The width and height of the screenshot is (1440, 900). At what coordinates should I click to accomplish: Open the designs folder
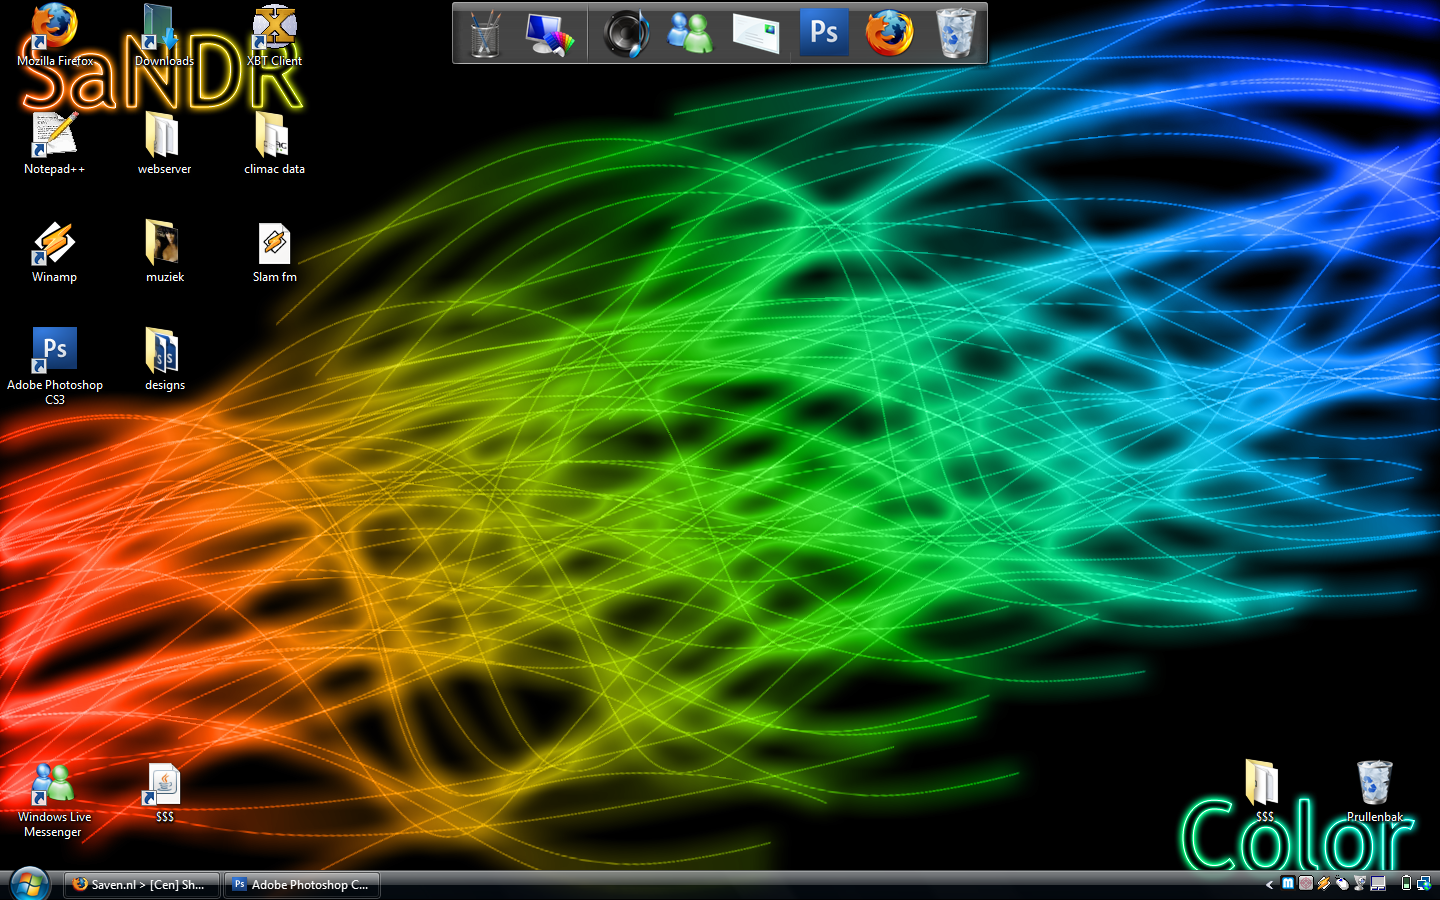(x=164, y=359)
